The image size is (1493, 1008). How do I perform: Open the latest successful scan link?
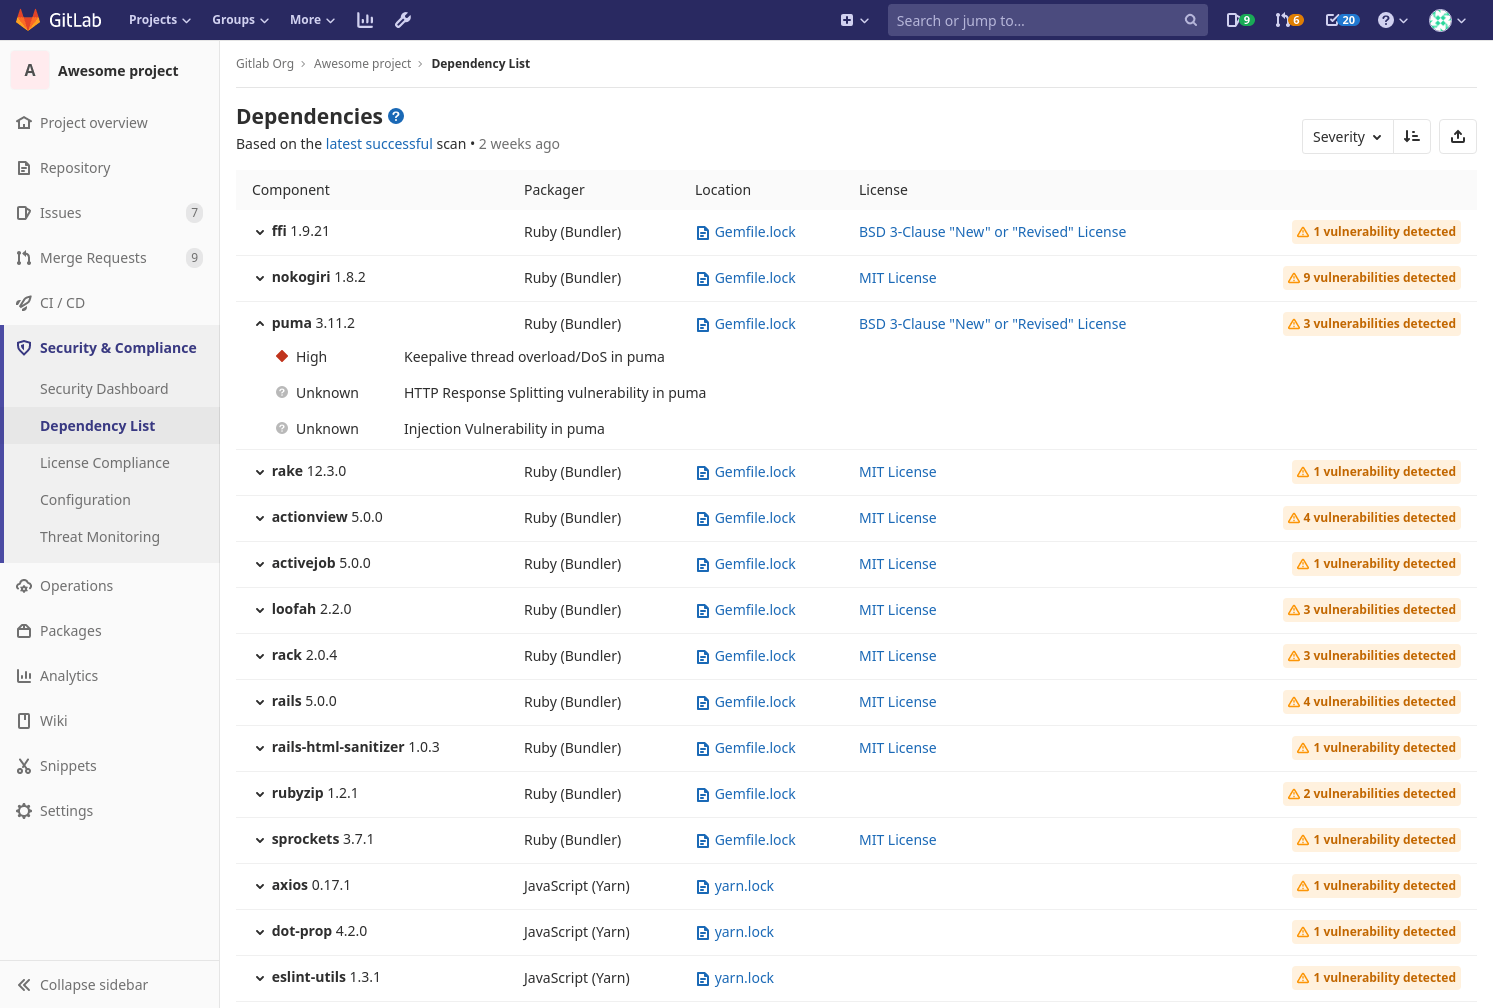pos(379,143)
